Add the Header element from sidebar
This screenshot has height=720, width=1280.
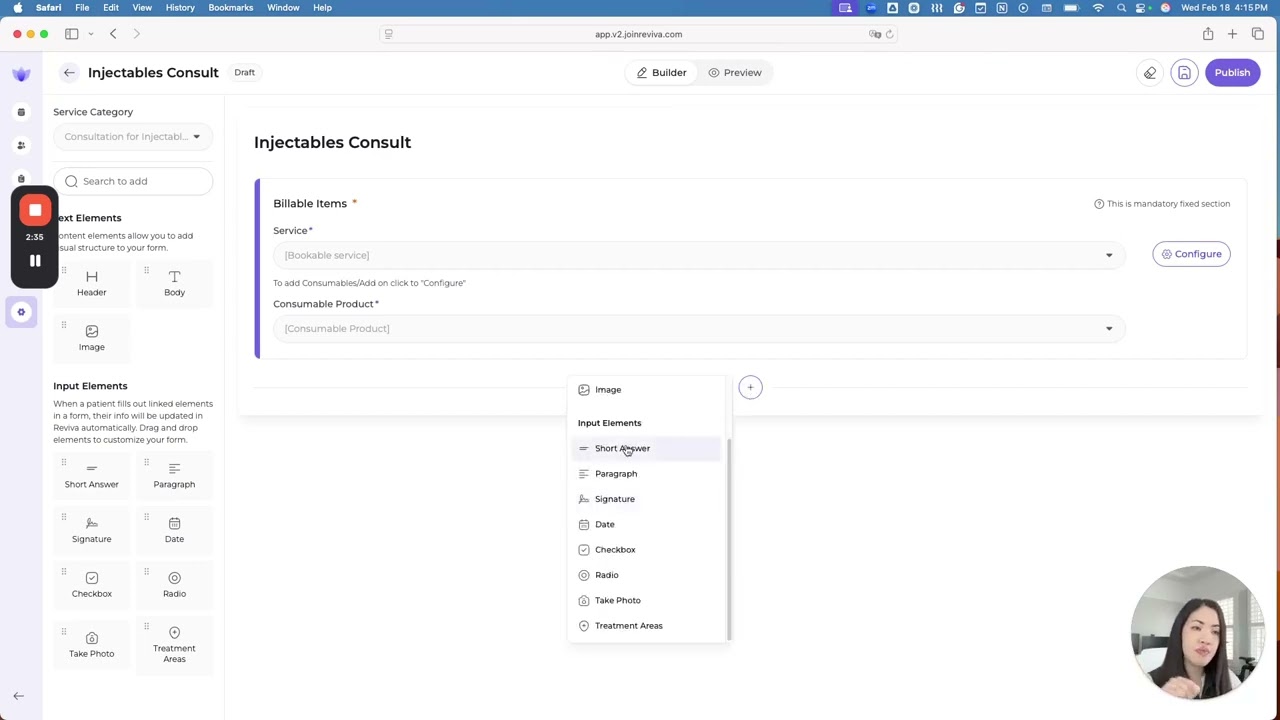91,284
